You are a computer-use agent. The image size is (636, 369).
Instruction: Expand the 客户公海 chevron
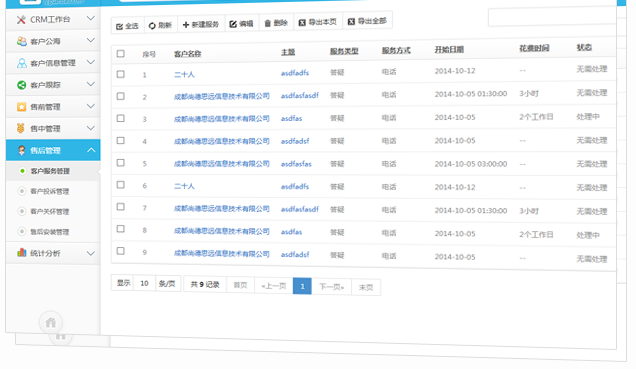pos(91,40)
